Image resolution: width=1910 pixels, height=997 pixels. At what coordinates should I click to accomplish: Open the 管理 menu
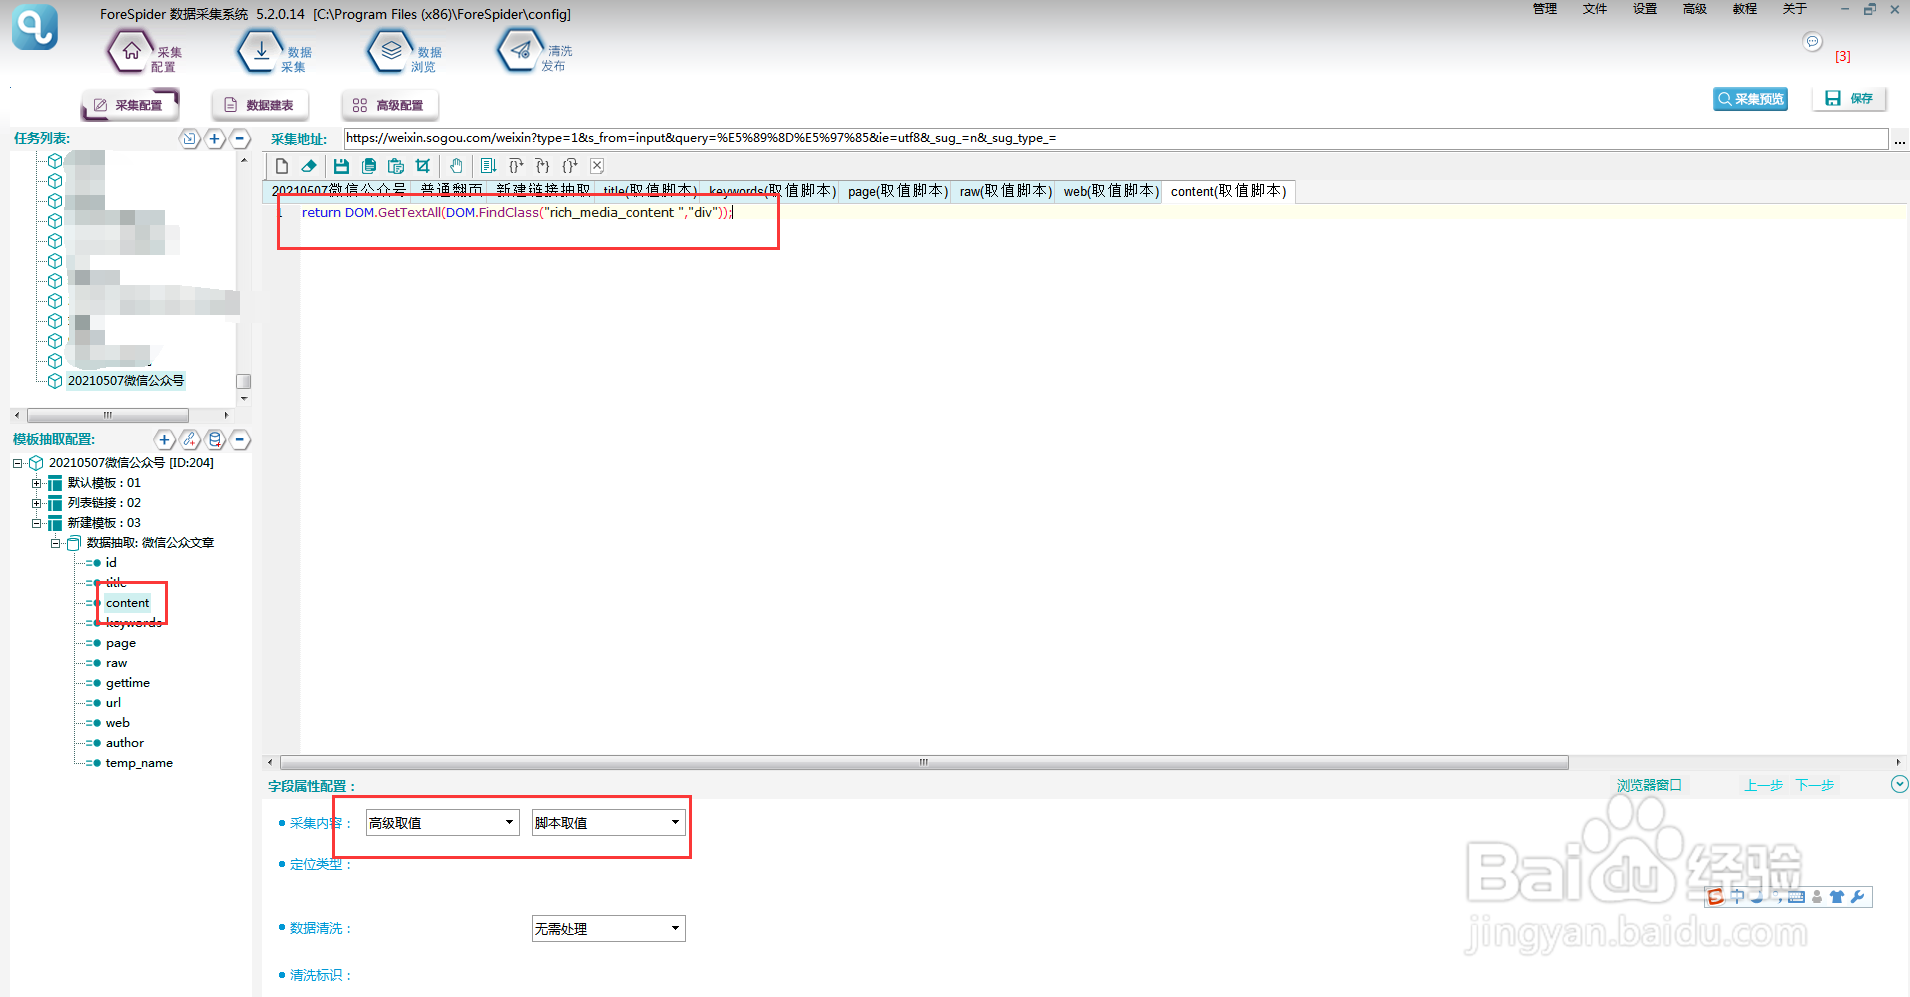tap(1545, 9)
